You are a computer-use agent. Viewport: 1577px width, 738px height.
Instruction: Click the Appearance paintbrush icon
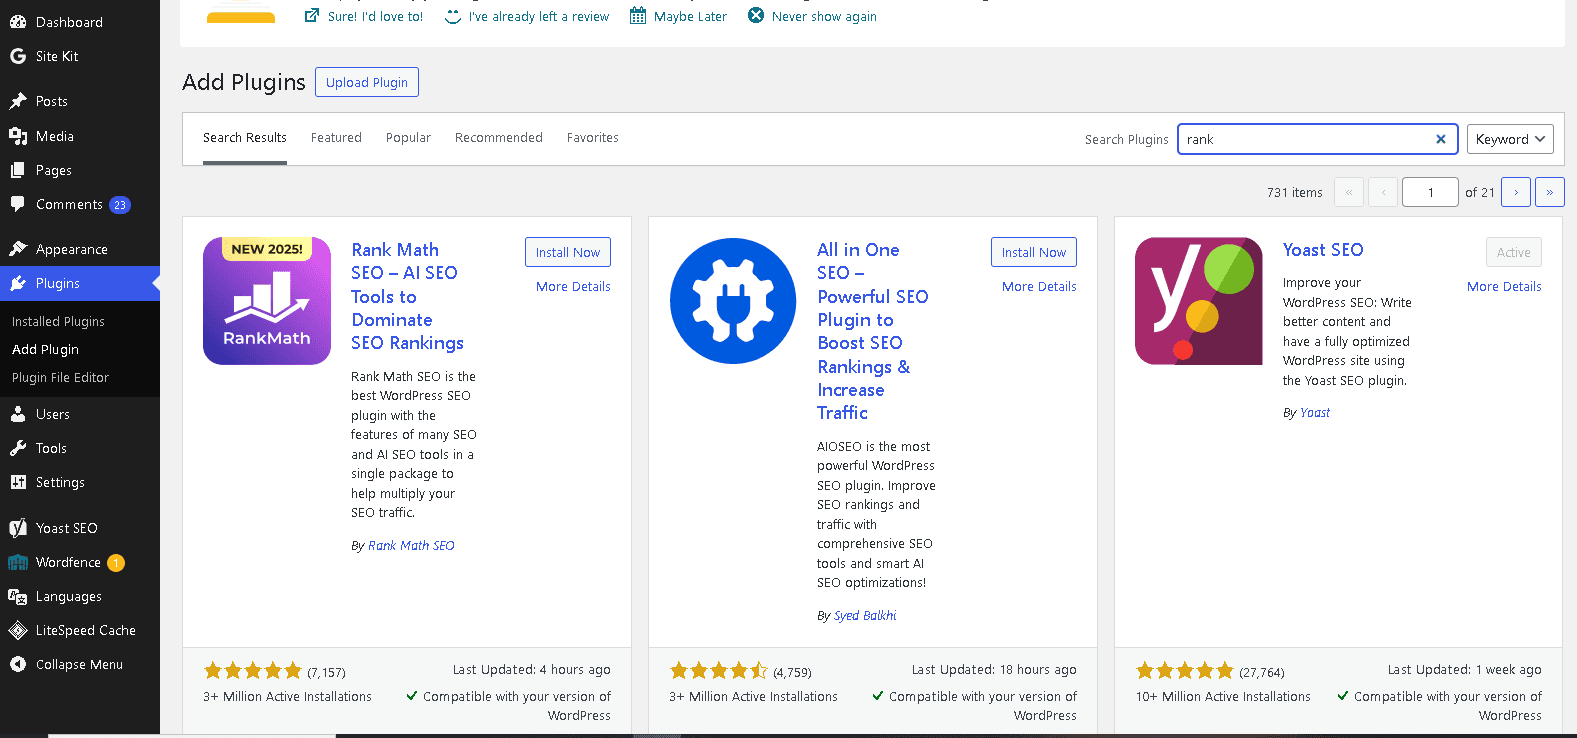click(18, 249)
